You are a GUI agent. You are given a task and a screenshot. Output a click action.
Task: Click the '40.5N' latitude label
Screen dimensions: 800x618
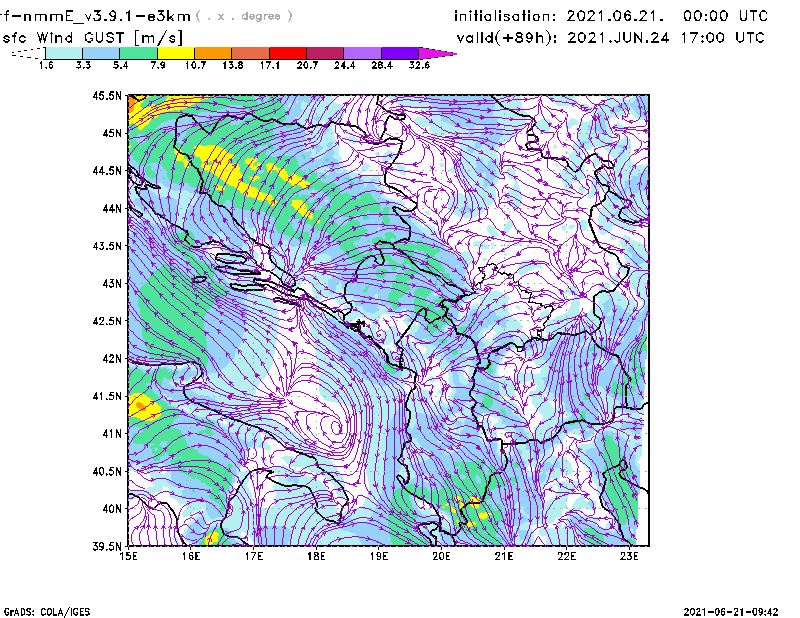[107, 472]
